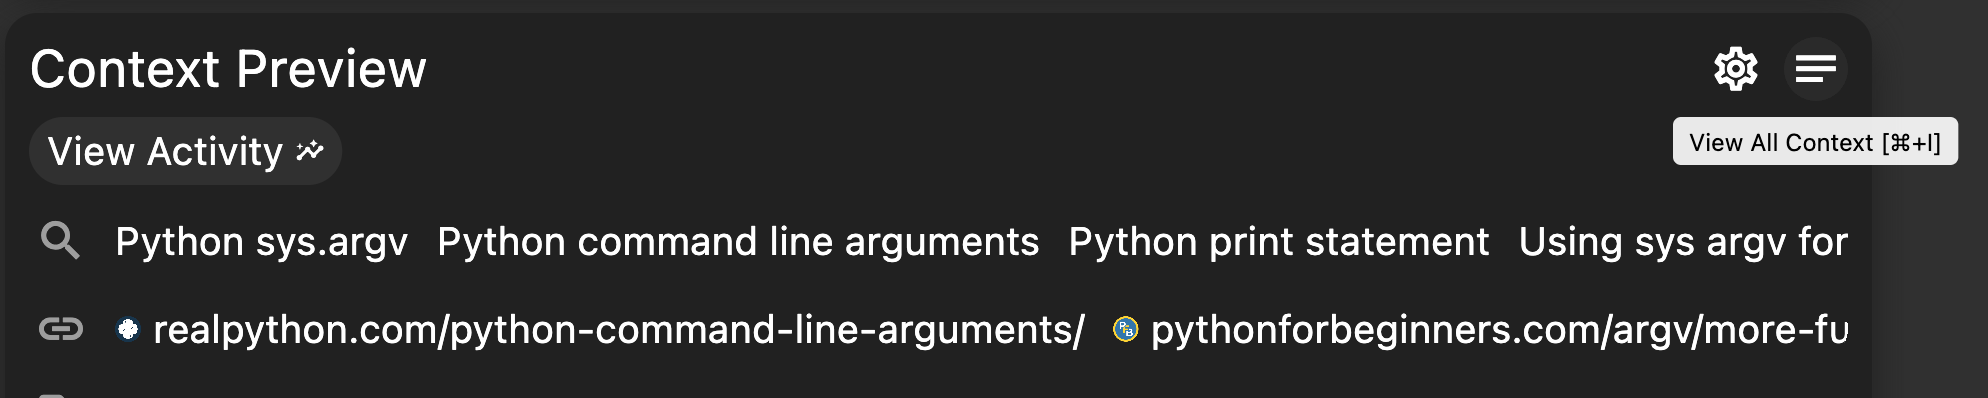
Task: Click the pythonforbeginners.com favicon
Action: pyautogui.click(x=1125, y=329)
